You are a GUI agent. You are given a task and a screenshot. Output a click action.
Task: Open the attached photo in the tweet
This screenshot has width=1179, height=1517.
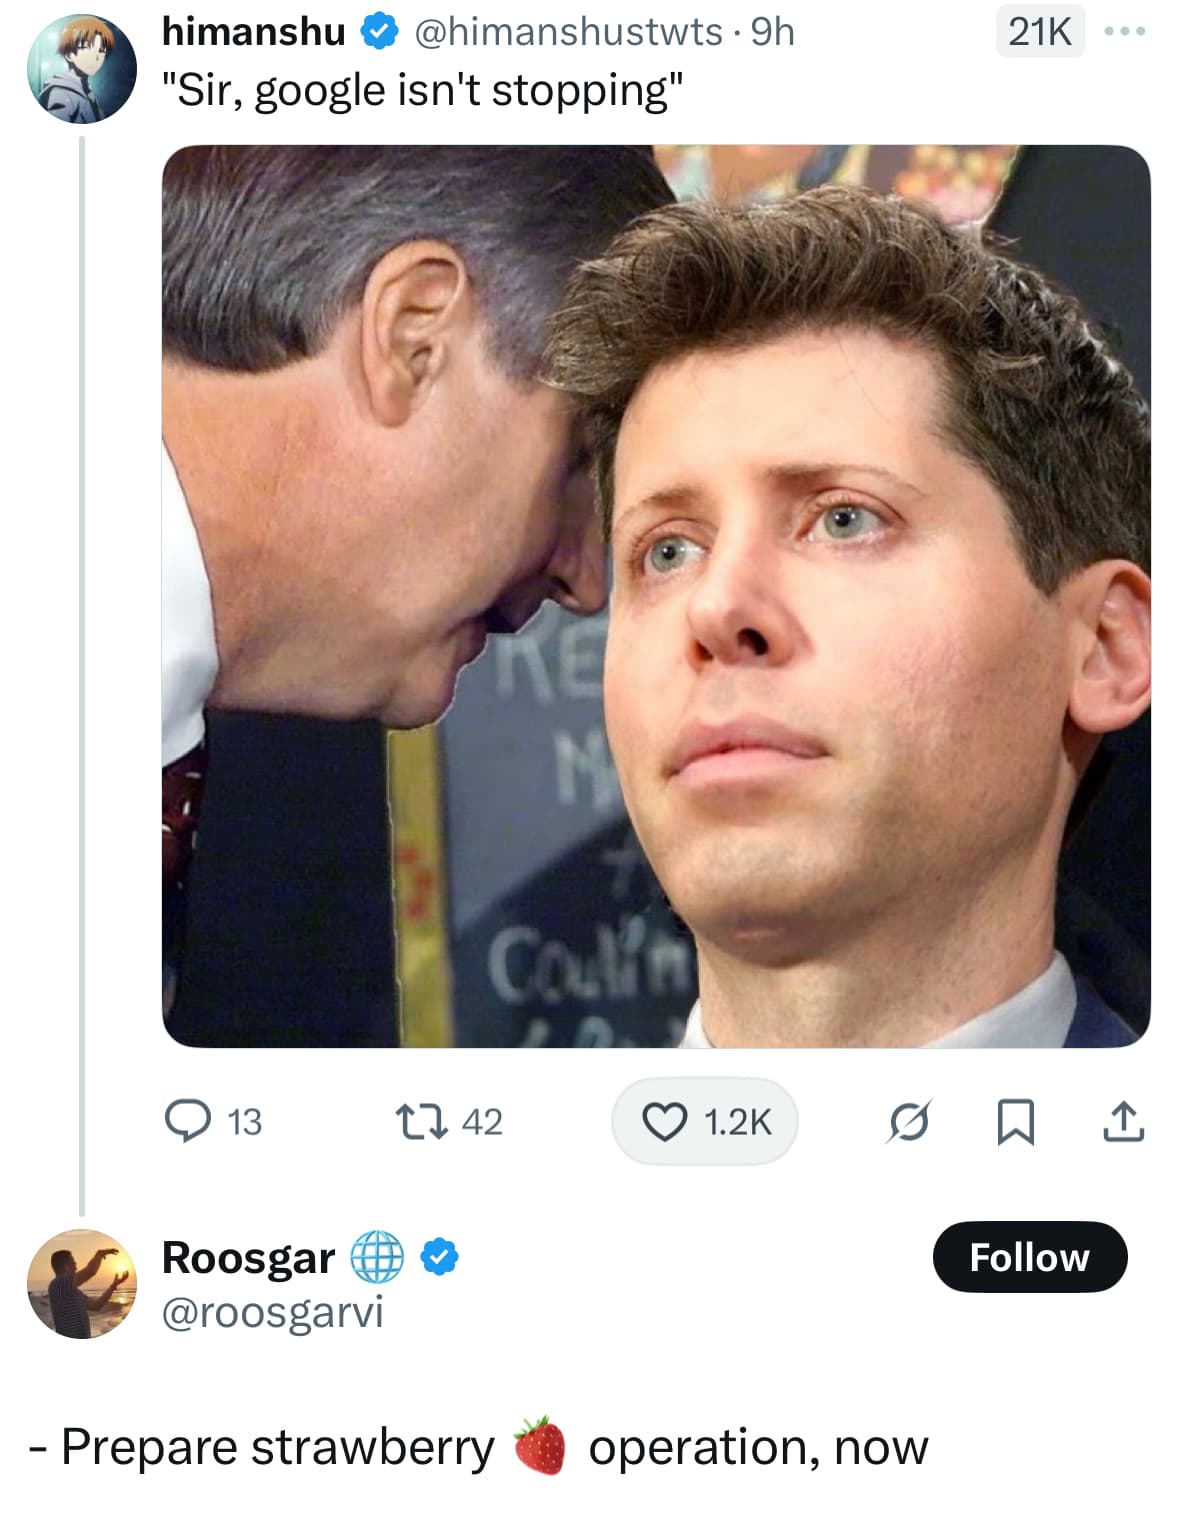click(656, 596)
